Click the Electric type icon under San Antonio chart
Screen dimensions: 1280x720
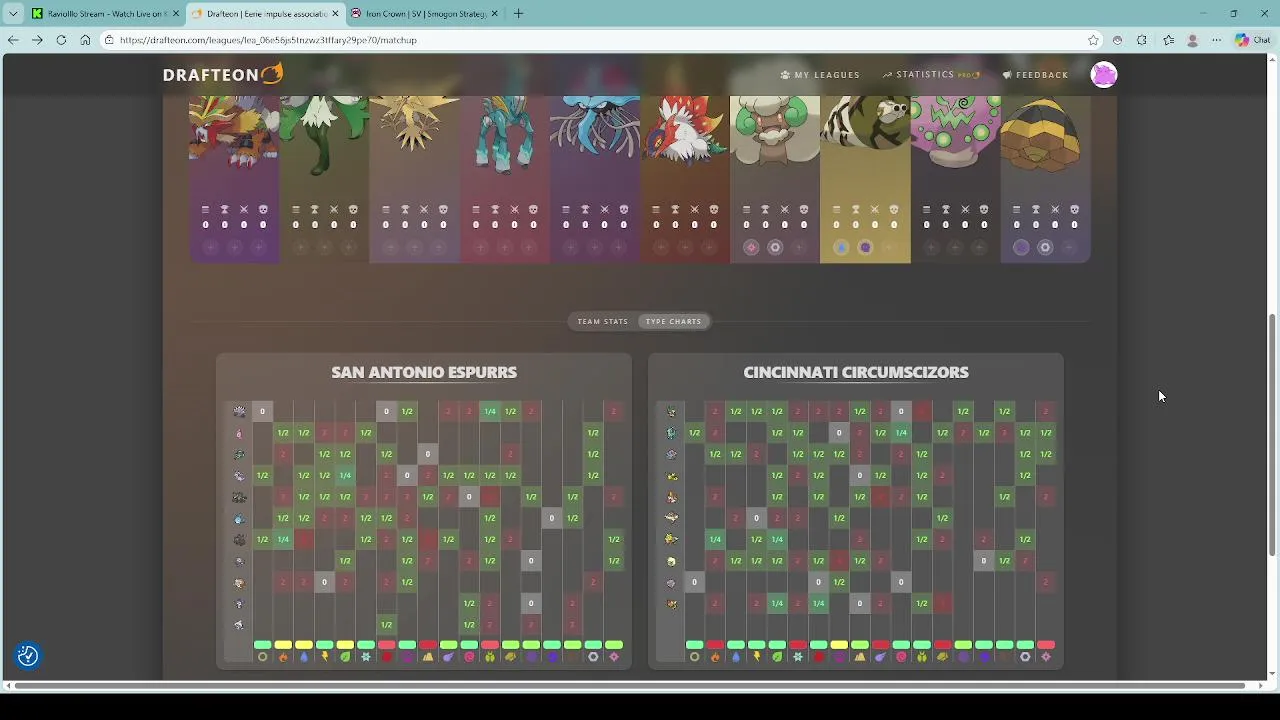click(x=324, y=657)
